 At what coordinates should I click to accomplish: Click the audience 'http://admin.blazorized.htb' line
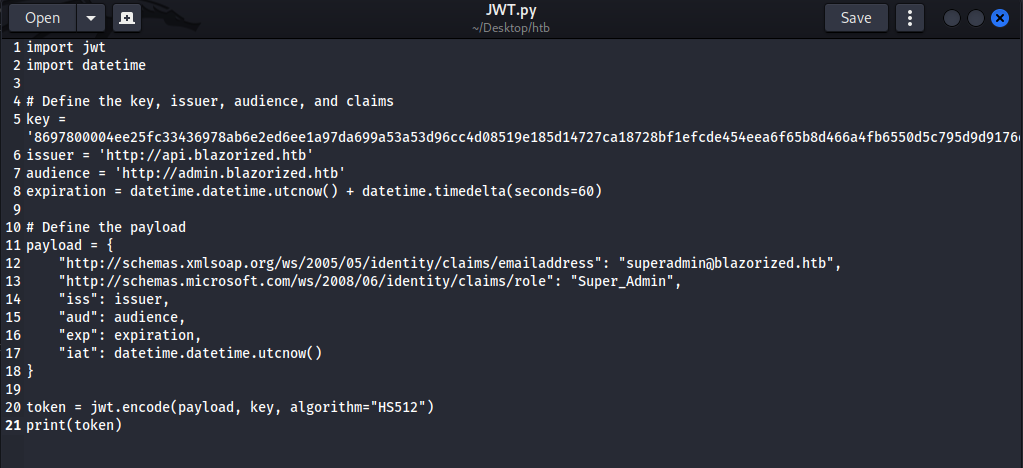tap(230, 173)
